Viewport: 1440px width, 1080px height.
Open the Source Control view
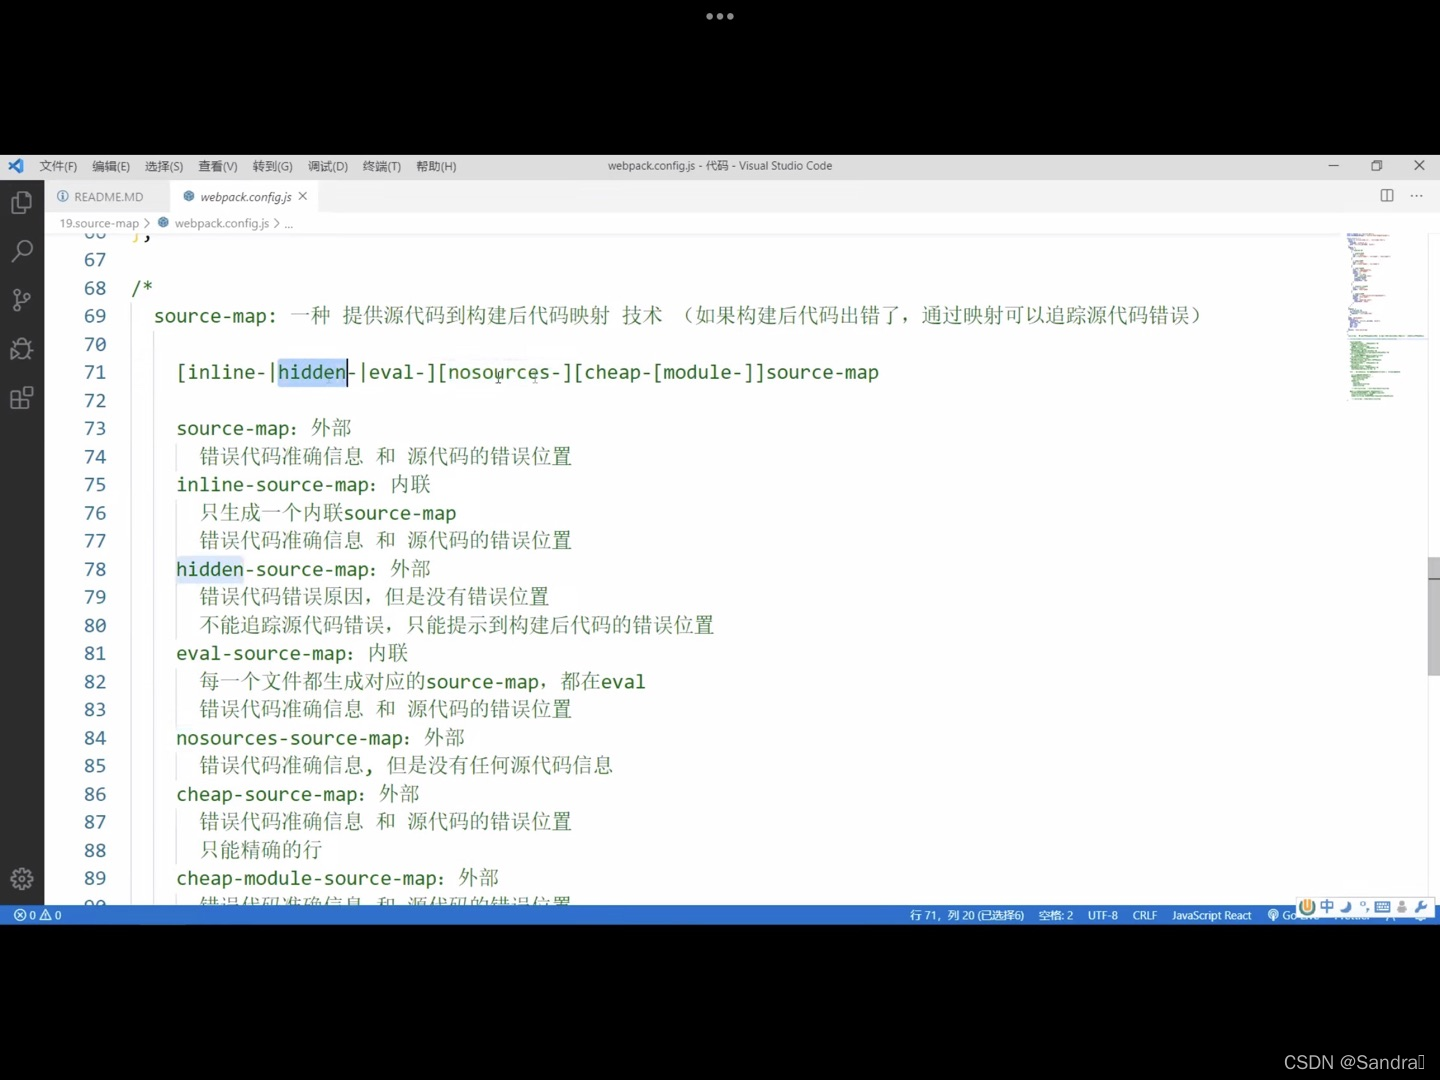pyautogui.click(x=21, y=299)
